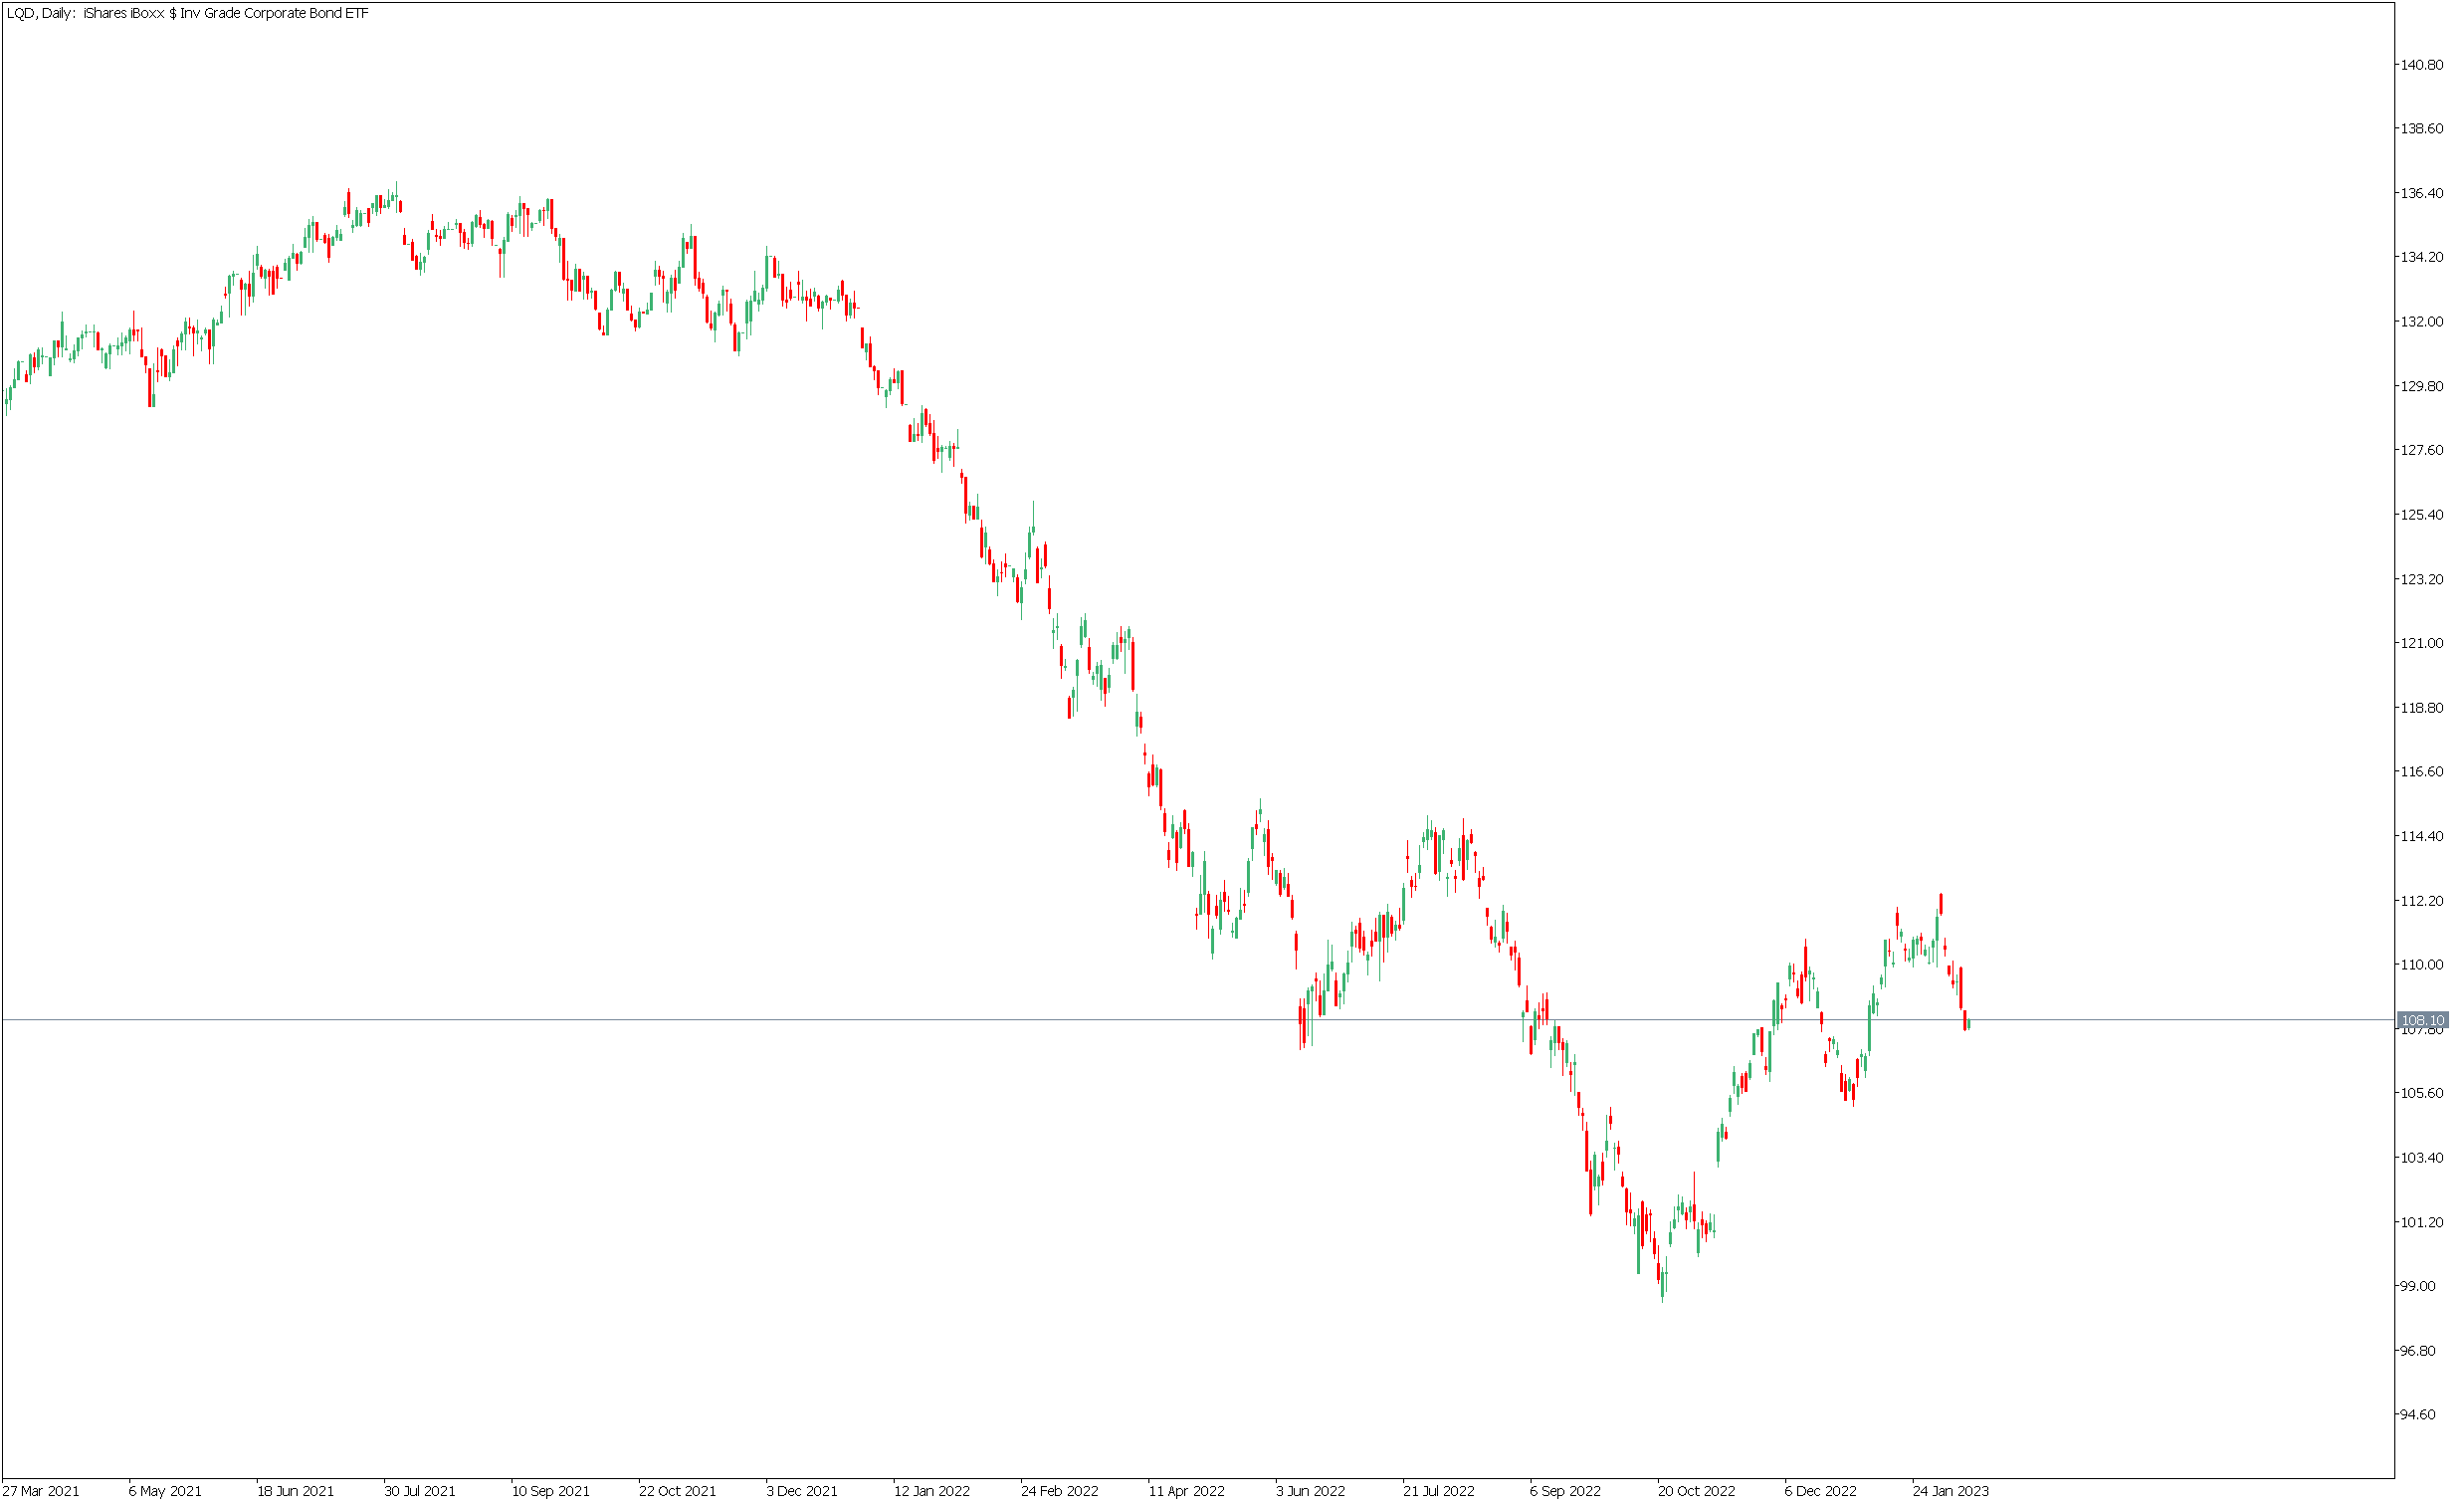Click the 110.00 price axis label
This screenshot has height=1505, width=2464.
click(x=2422, y=965)
